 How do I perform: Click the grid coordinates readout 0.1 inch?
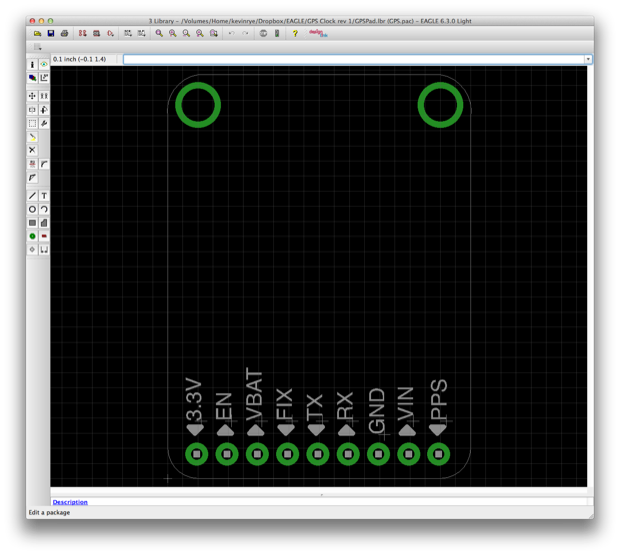79,59
